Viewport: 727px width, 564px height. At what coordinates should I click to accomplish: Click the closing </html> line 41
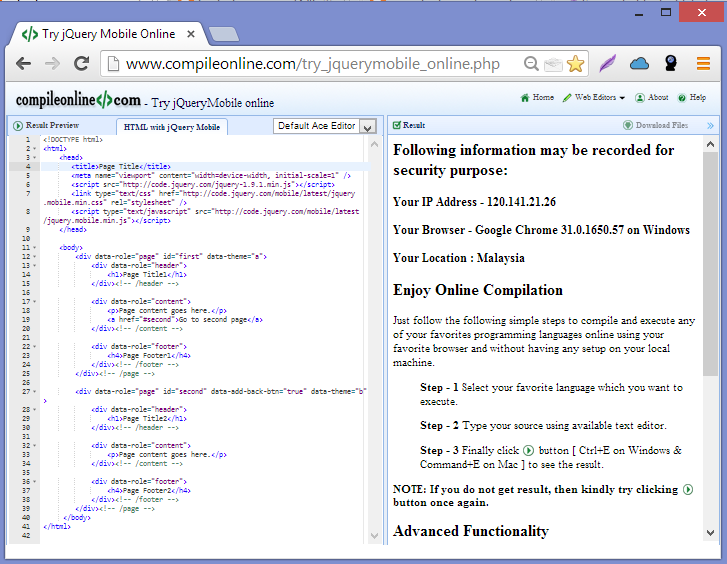click(57, 526)
